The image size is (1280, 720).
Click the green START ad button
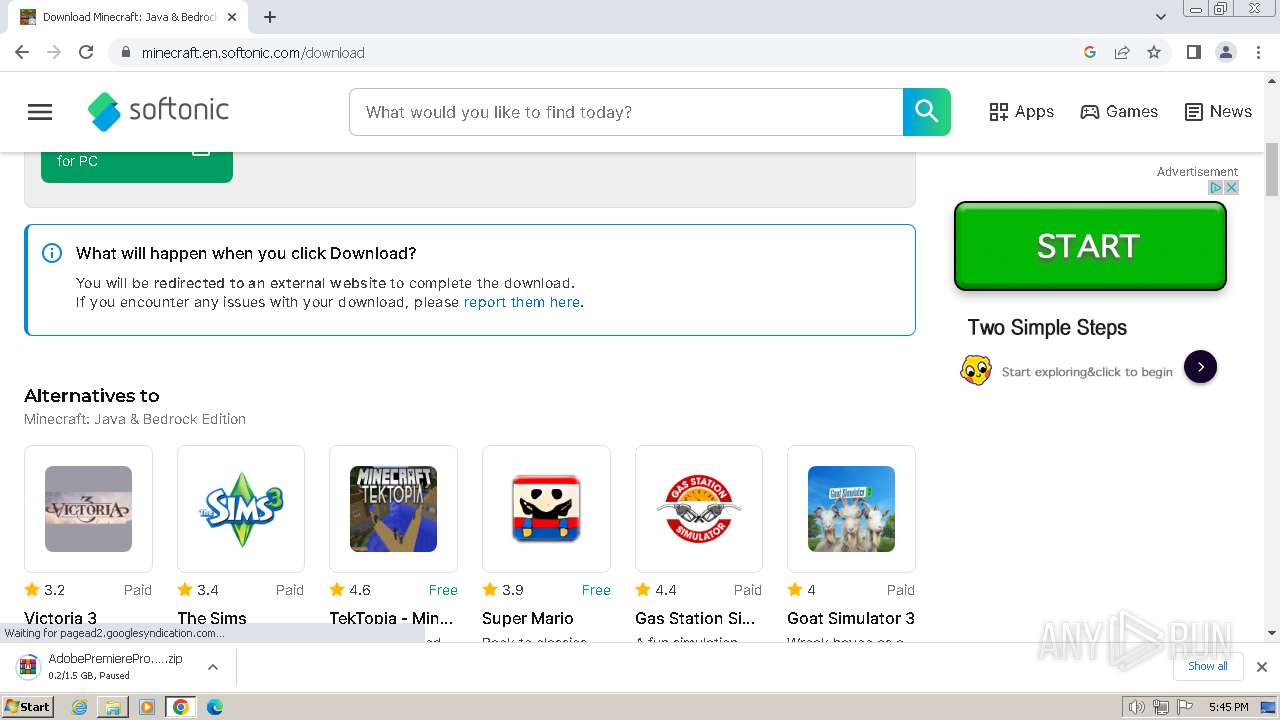tap(1090, 246)
